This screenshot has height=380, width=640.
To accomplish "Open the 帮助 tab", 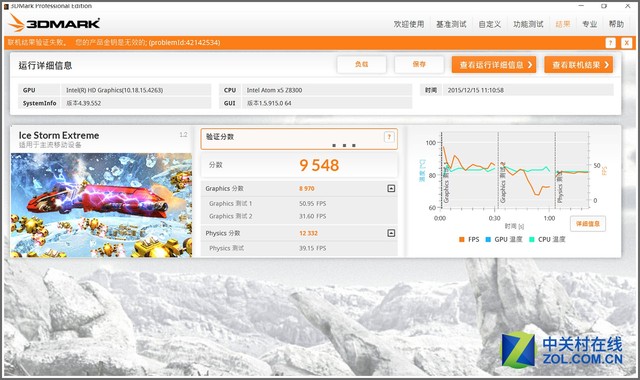I will click(616, 24).
